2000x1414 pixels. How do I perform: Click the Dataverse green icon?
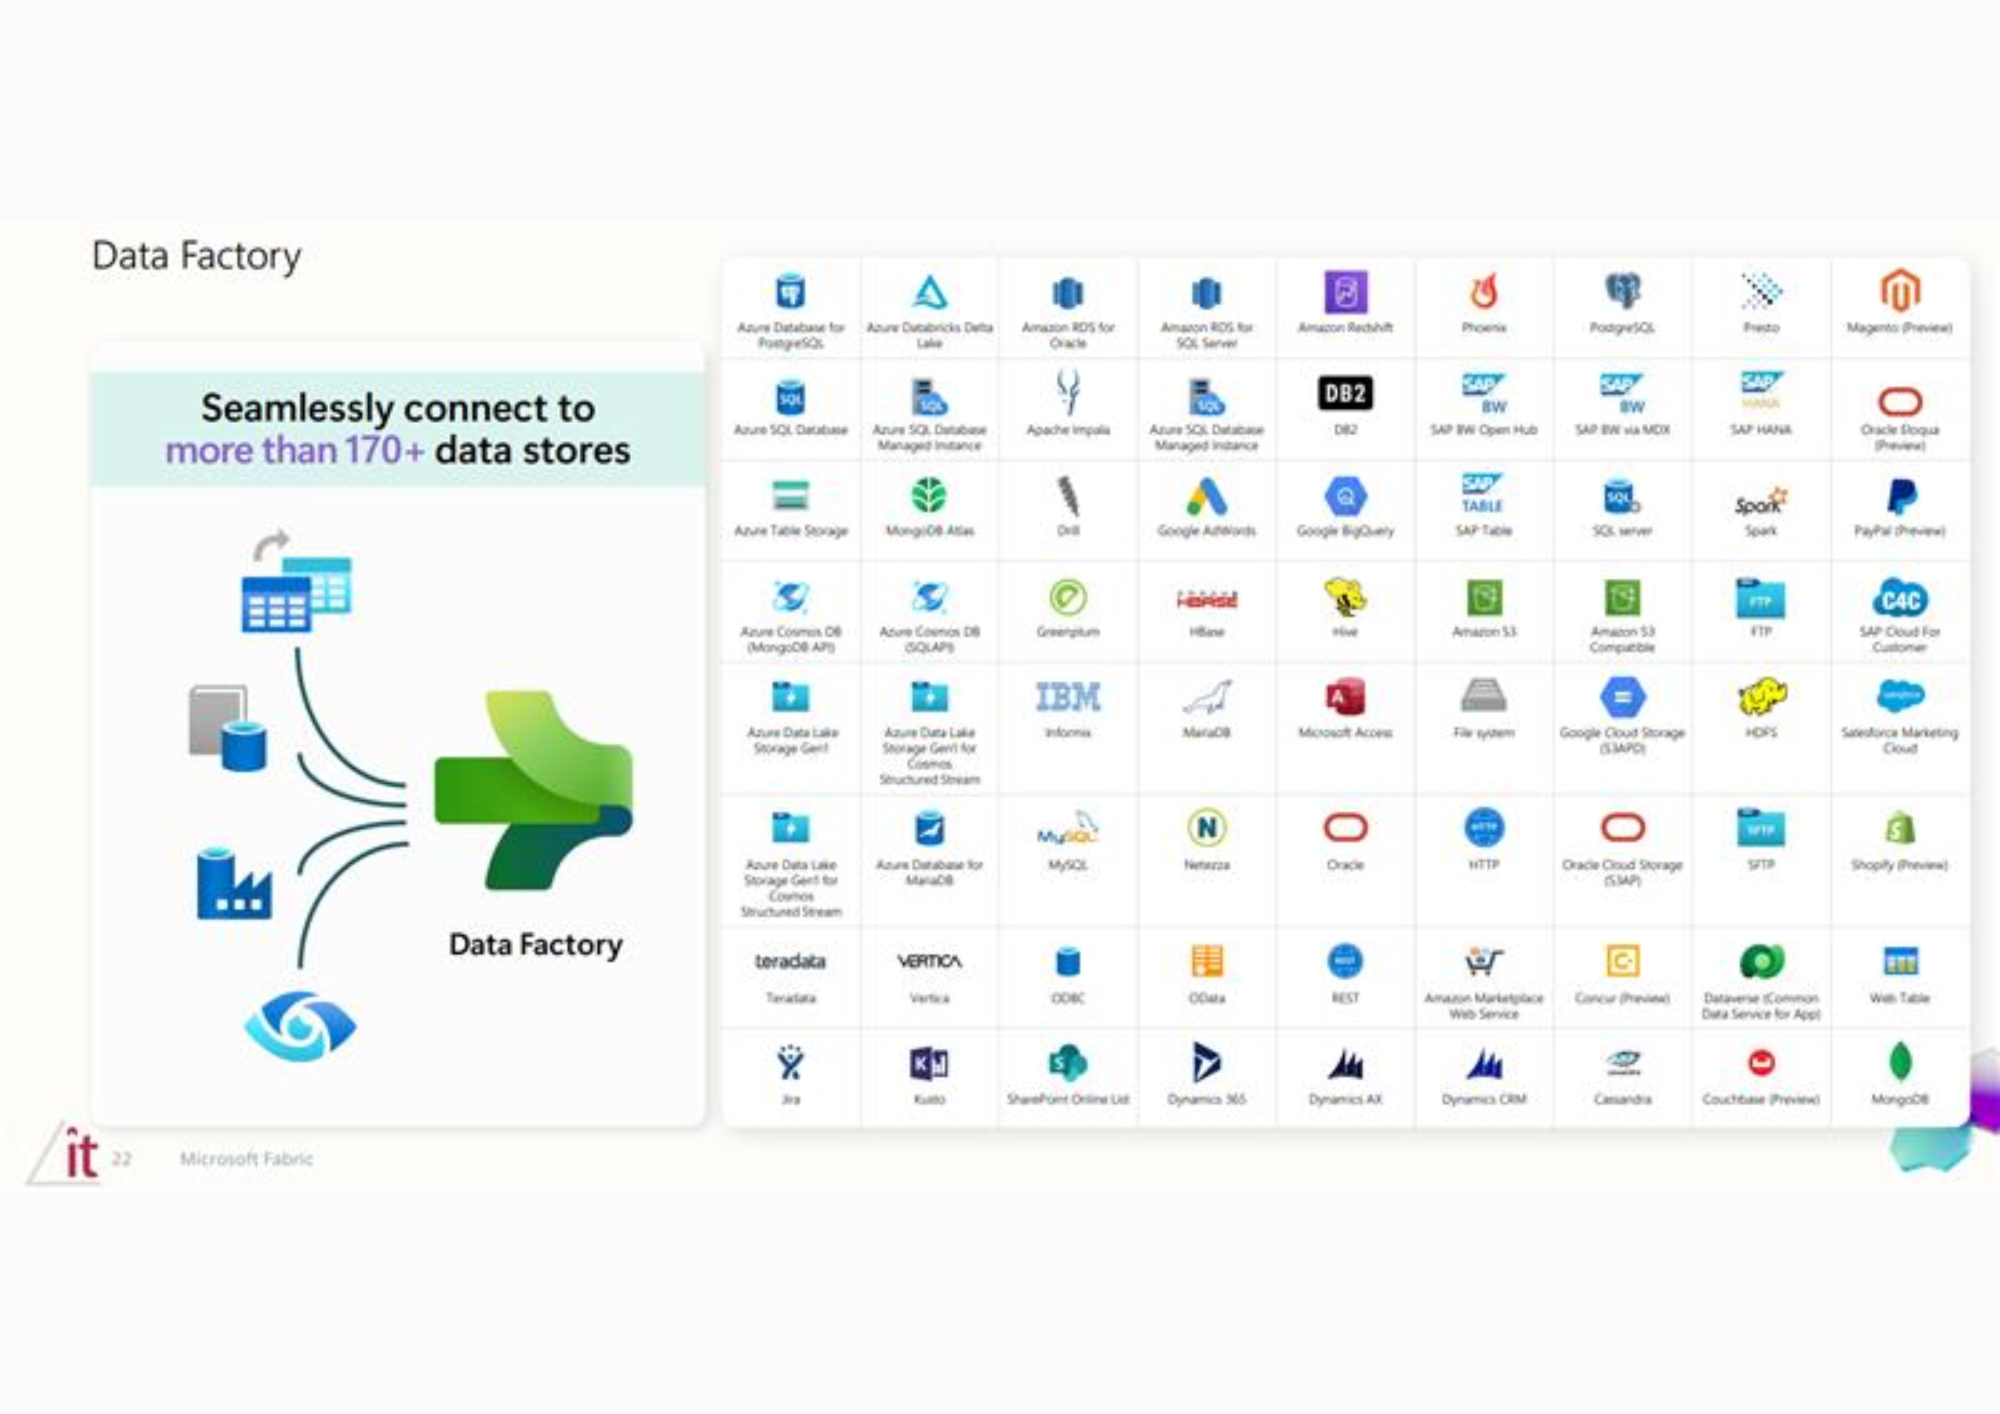1761,962
